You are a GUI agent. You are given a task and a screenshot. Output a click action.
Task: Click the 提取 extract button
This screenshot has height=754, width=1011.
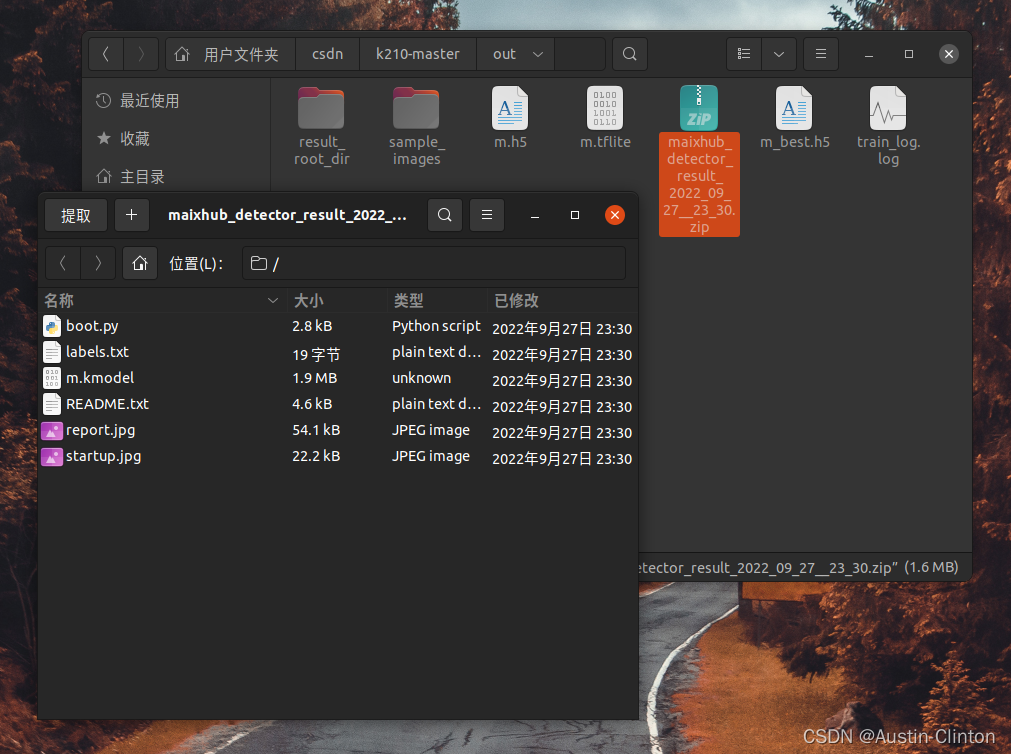76,215
